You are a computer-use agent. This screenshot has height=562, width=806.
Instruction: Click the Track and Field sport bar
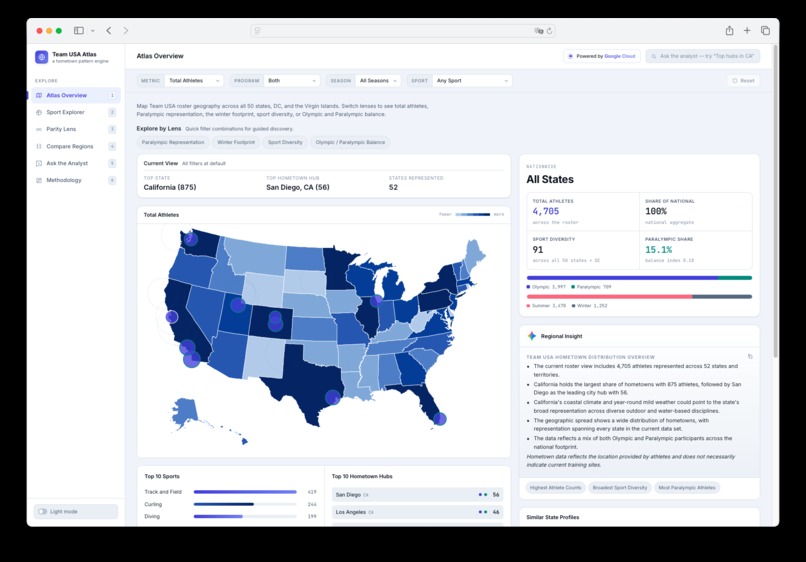coord(245,492)
